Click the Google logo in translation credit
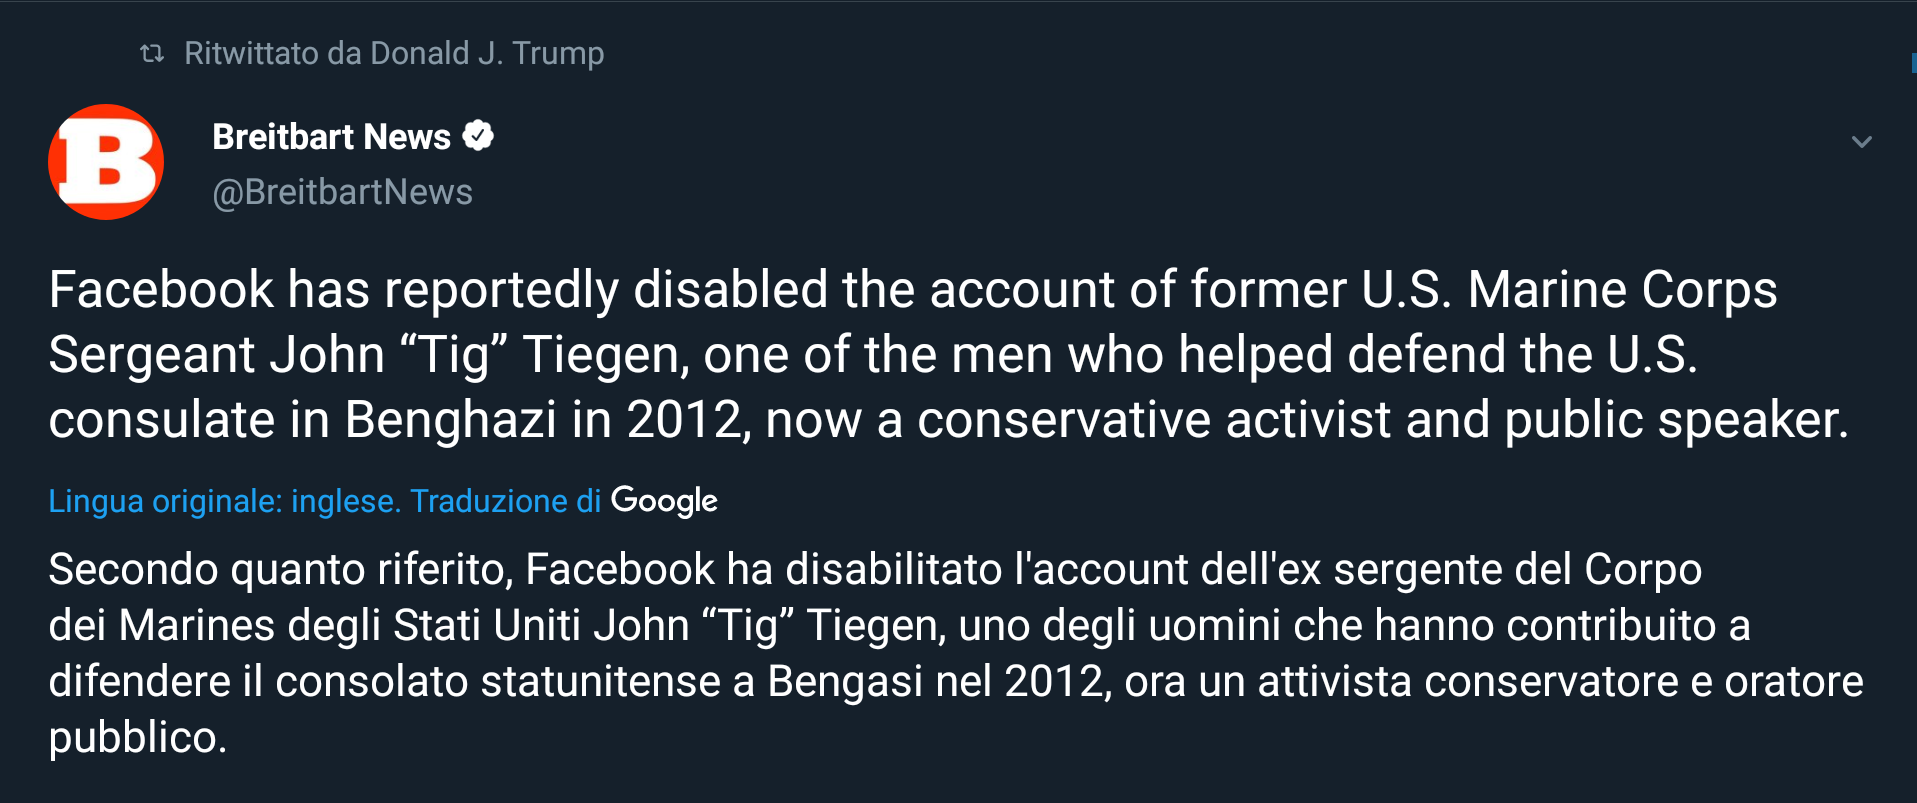The height and width of the screenshot is (803, 1917). coord(664,500)
